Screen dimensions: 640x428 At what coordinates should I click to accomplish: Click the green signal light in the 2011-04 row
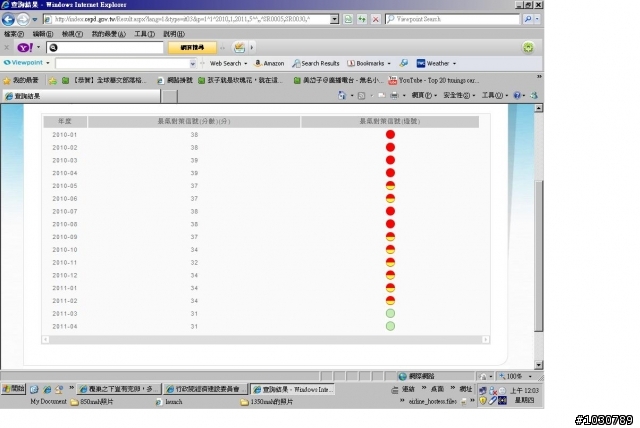390,326
